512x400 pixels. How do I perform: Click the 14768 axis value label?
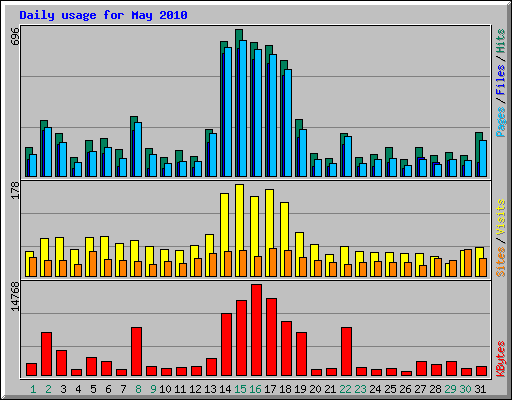point(15,297)
